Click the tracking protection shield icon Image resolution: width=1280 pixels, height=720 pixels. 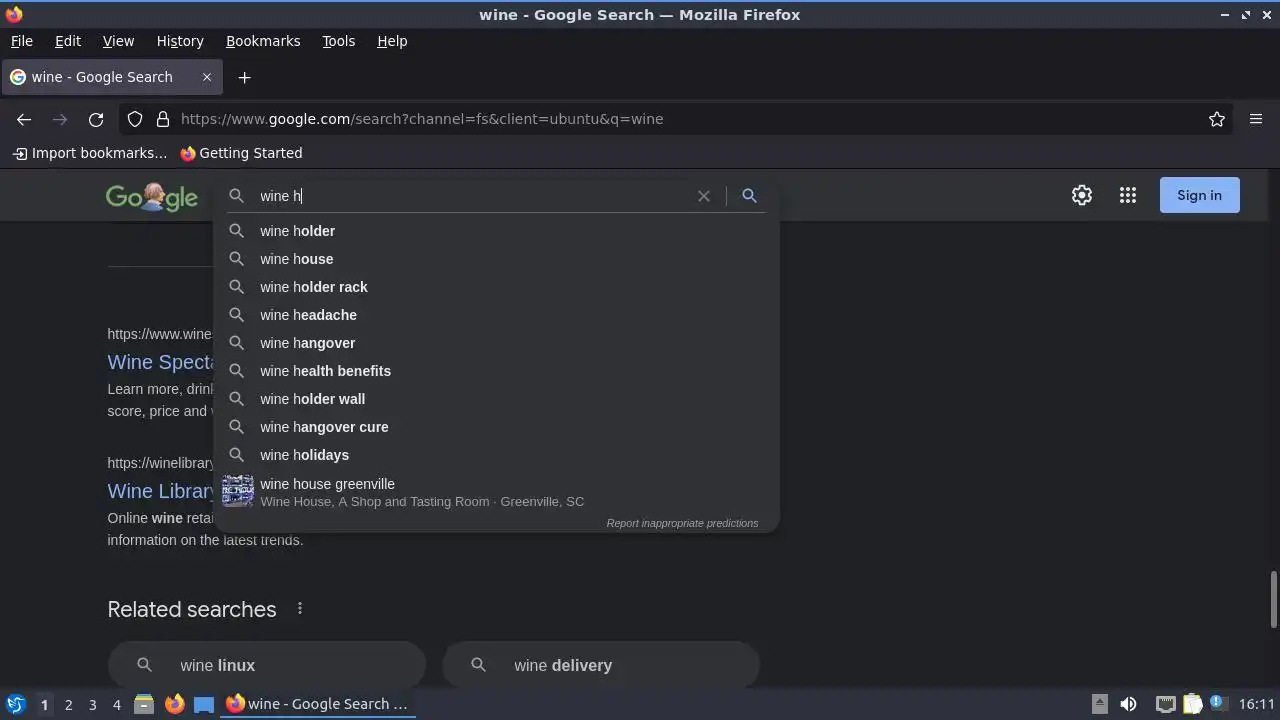click(x=135, y=119)
